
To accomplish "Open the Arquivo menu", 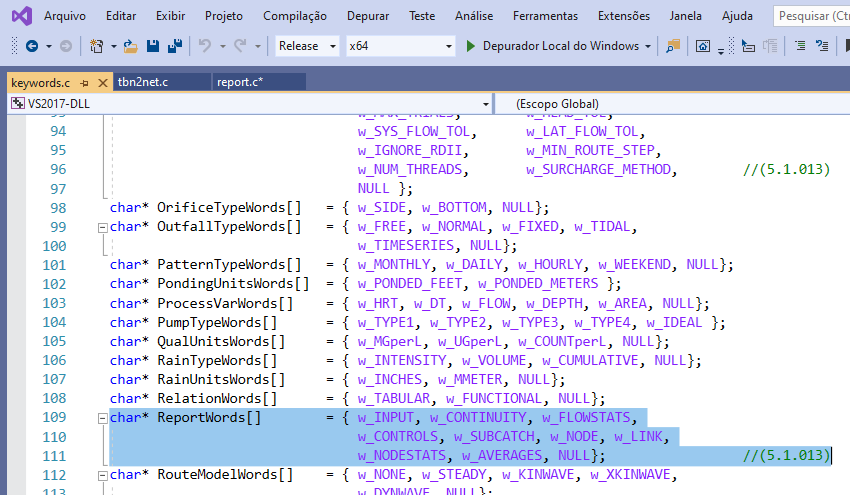I will tap(65, 16).
